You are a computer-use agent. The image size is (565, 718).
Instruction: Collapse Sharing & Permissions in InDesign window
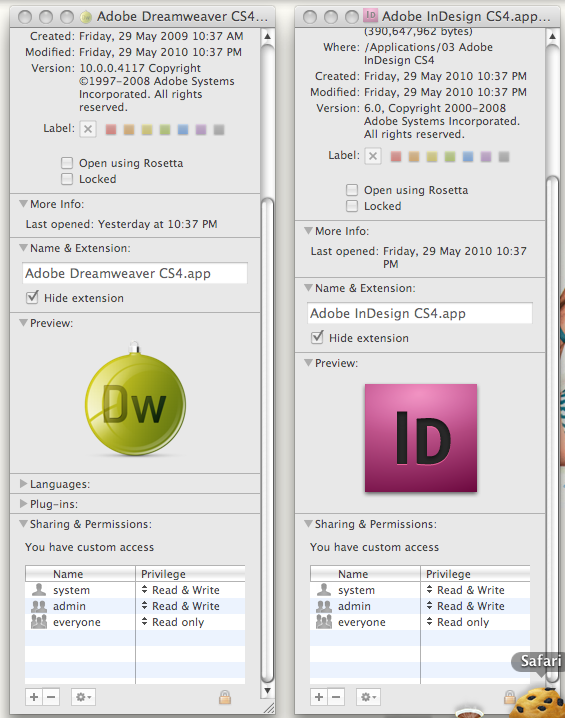pos(308,524)
